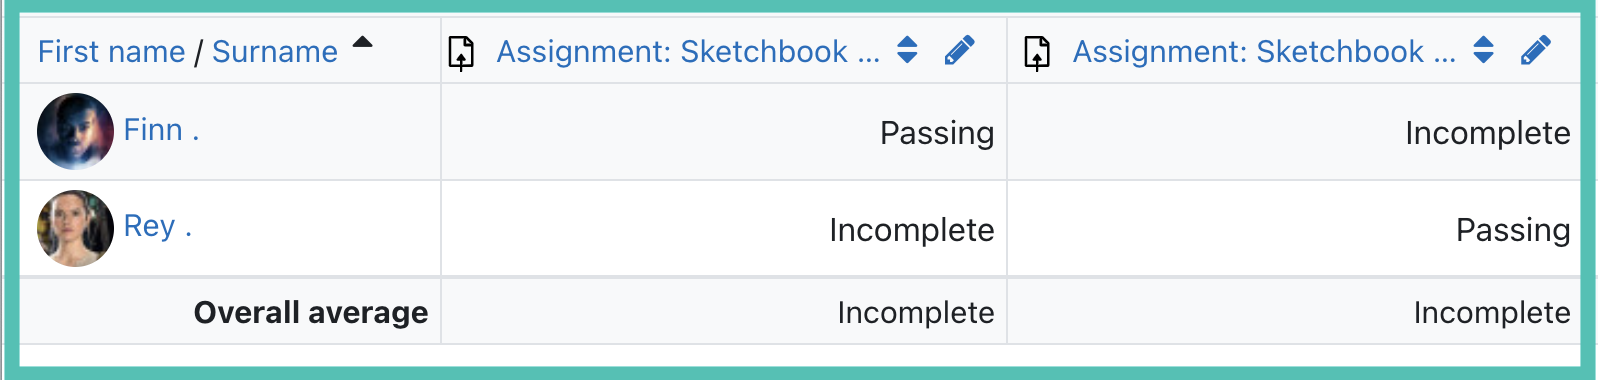Select Finn's Passing grade cell
The image size is (1598, 380).
point(724,132)
